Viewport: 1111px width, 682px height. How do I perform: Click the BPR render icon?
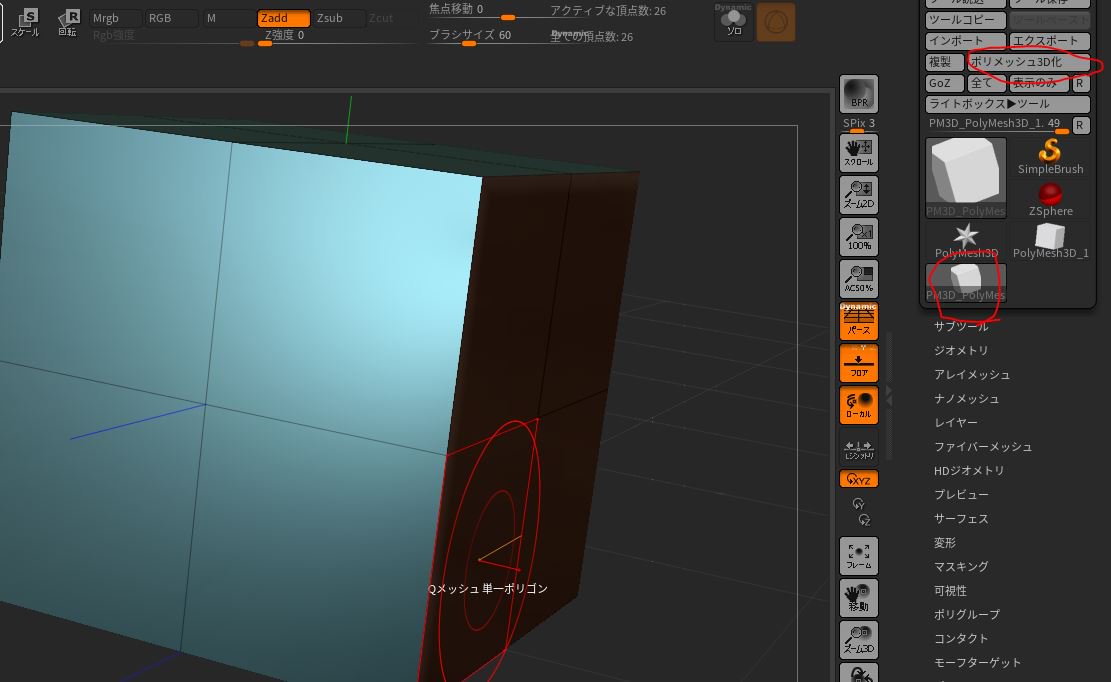coord(859,93)
